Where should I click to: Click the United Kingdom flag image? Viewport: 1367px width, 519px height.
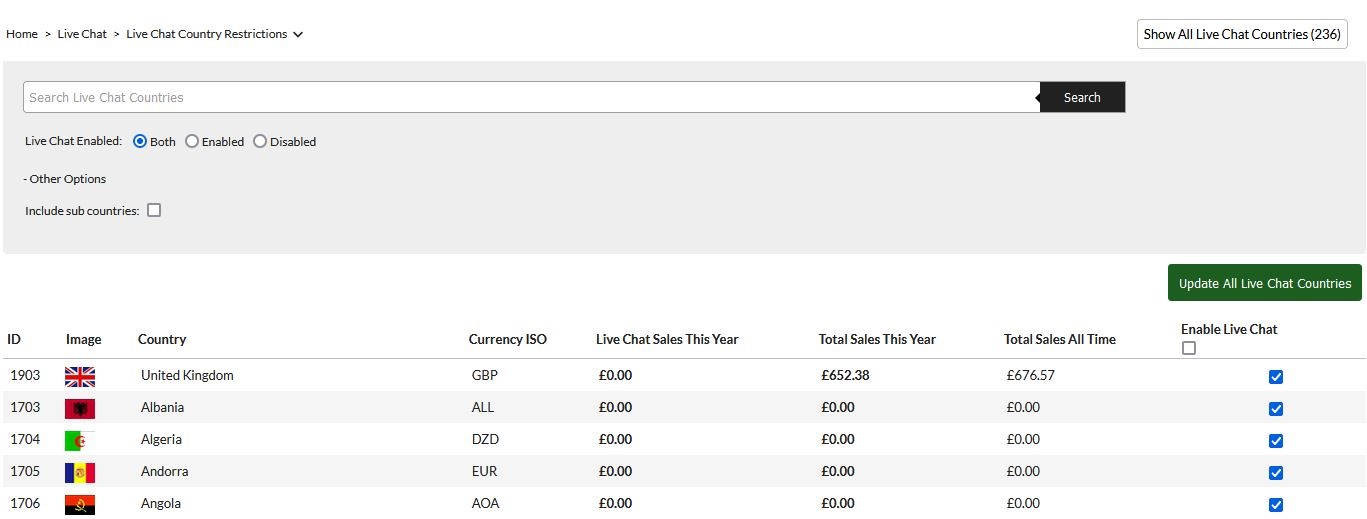coord(80,376)
